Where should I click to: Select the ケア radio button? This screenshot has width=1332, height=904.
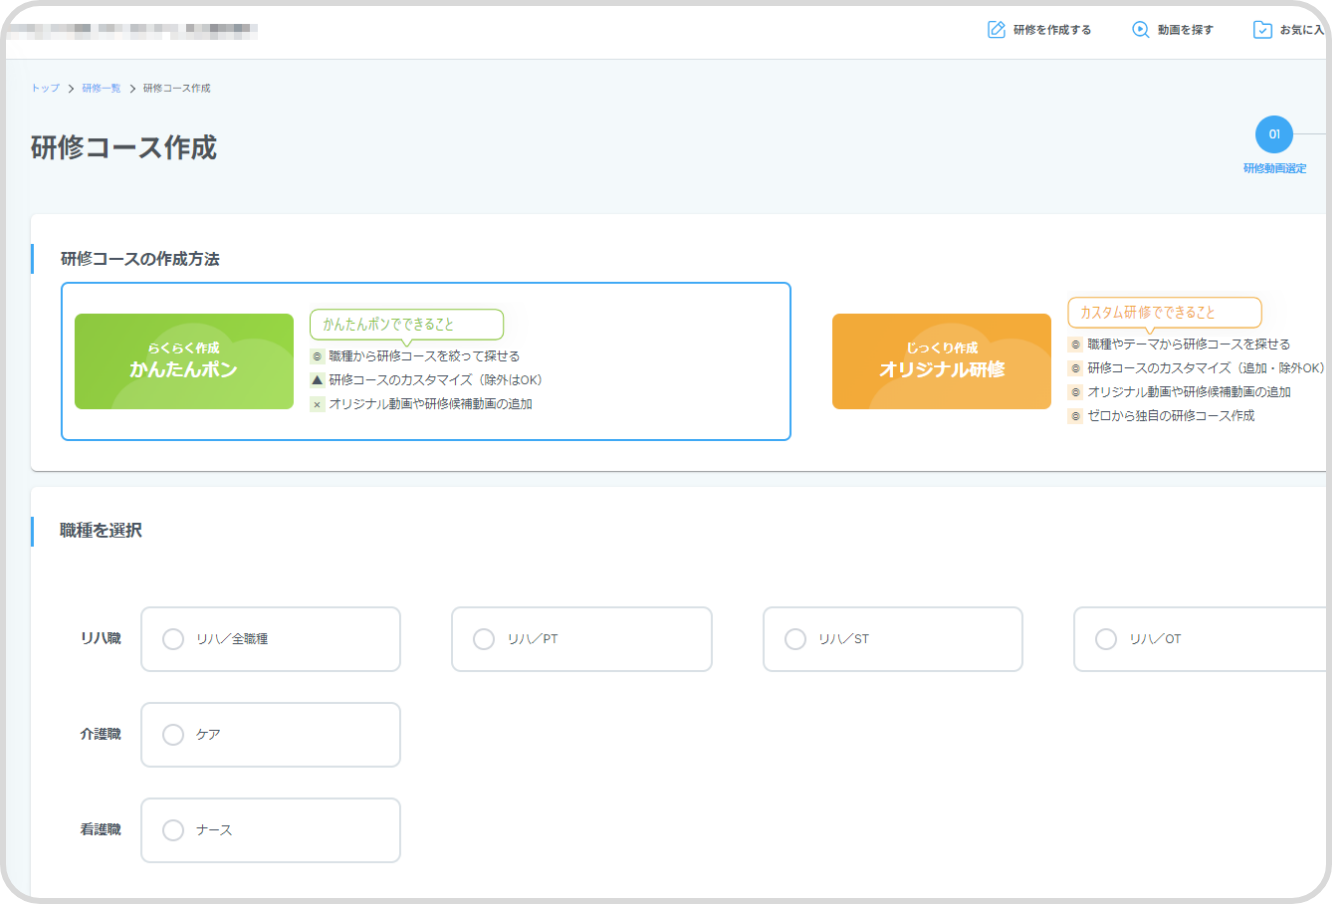(x=173, y=735)
